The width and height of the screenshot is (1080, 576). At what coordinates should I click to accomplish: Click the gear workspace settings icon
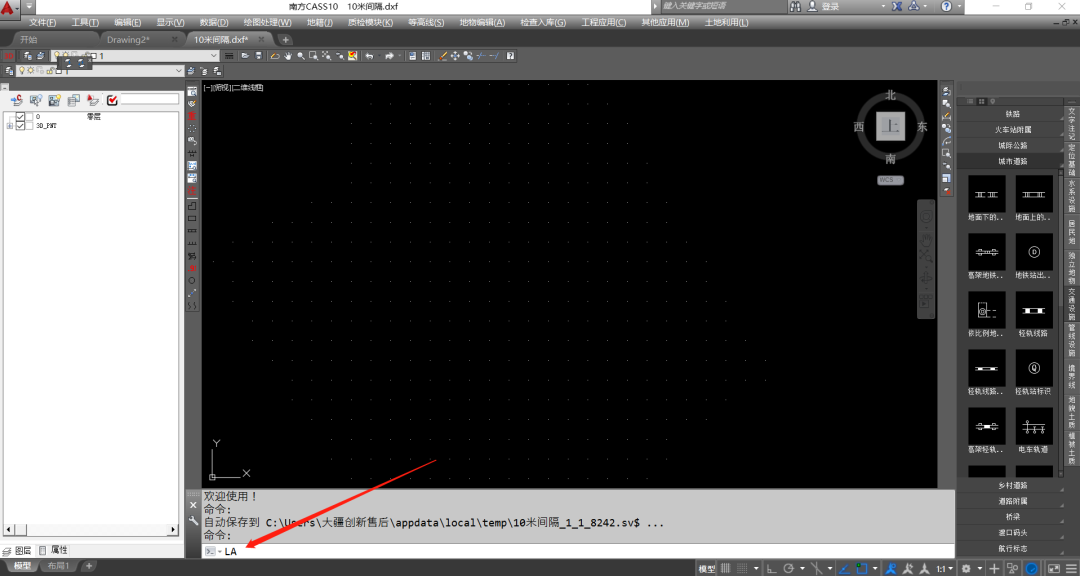tap(966, 568)
